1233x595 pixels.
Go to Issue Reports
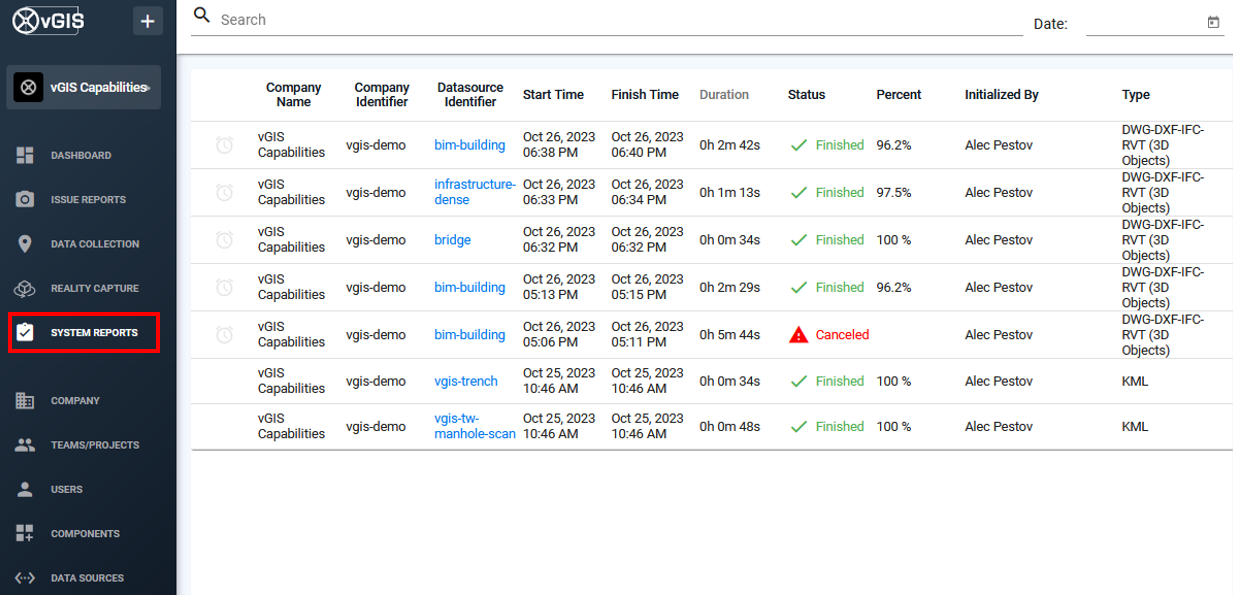[x=88, y=199]
